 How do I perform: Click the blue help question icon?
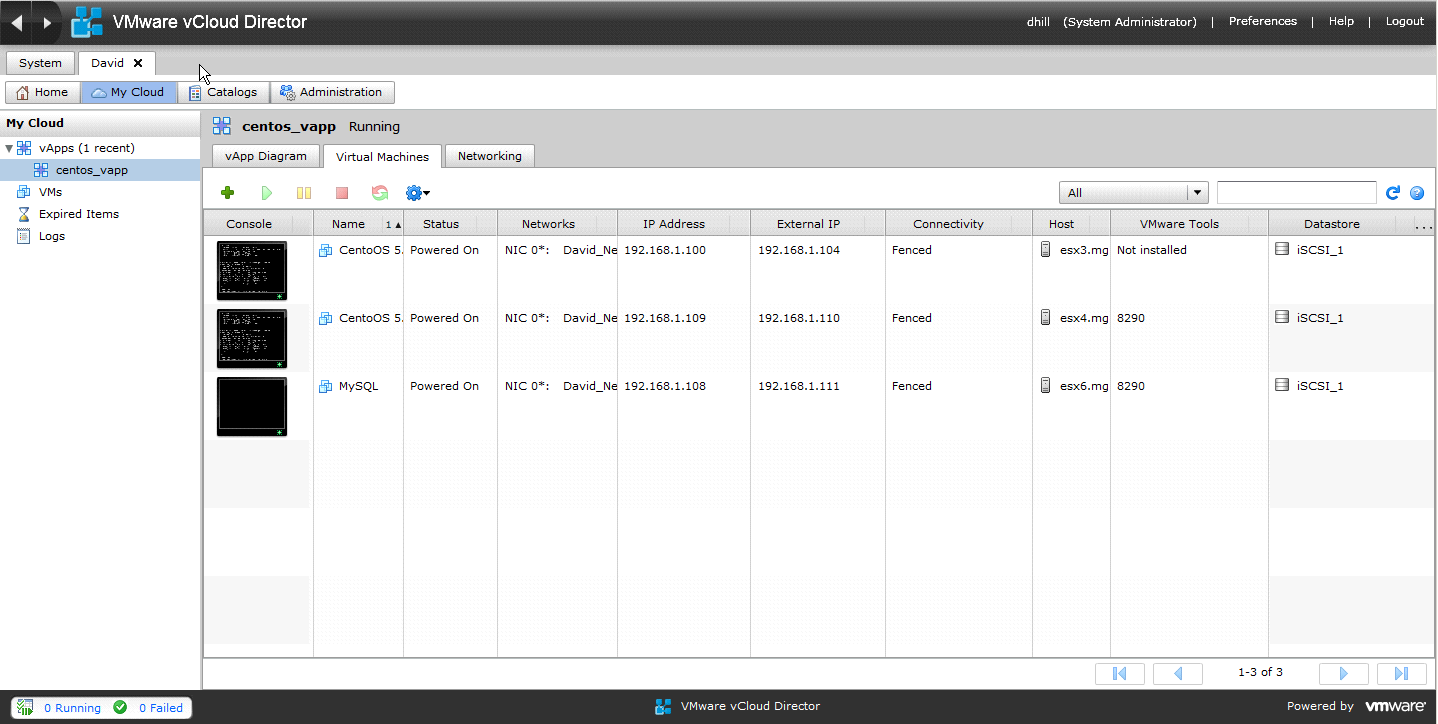(1417, 193)
